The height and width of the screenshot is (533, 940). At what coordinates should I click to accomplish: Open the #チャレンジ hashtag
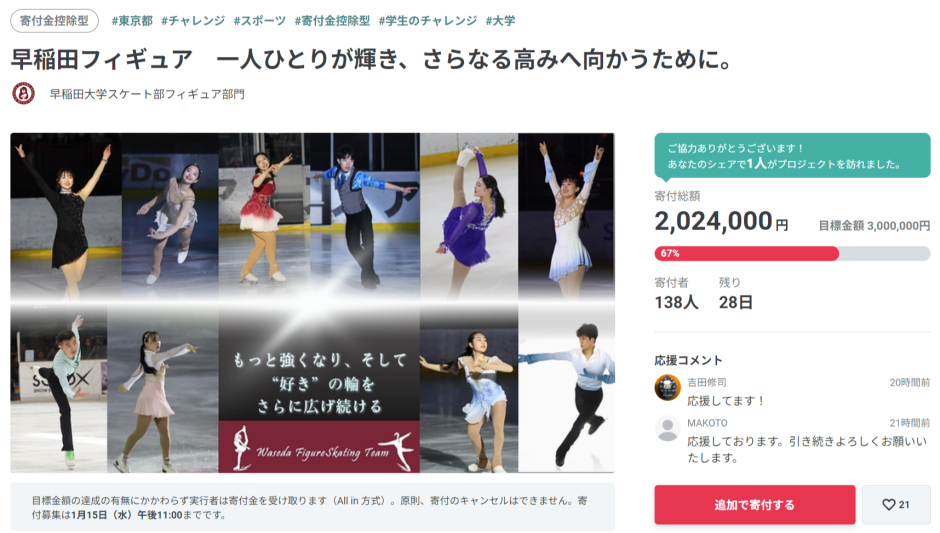coord(193,20)
